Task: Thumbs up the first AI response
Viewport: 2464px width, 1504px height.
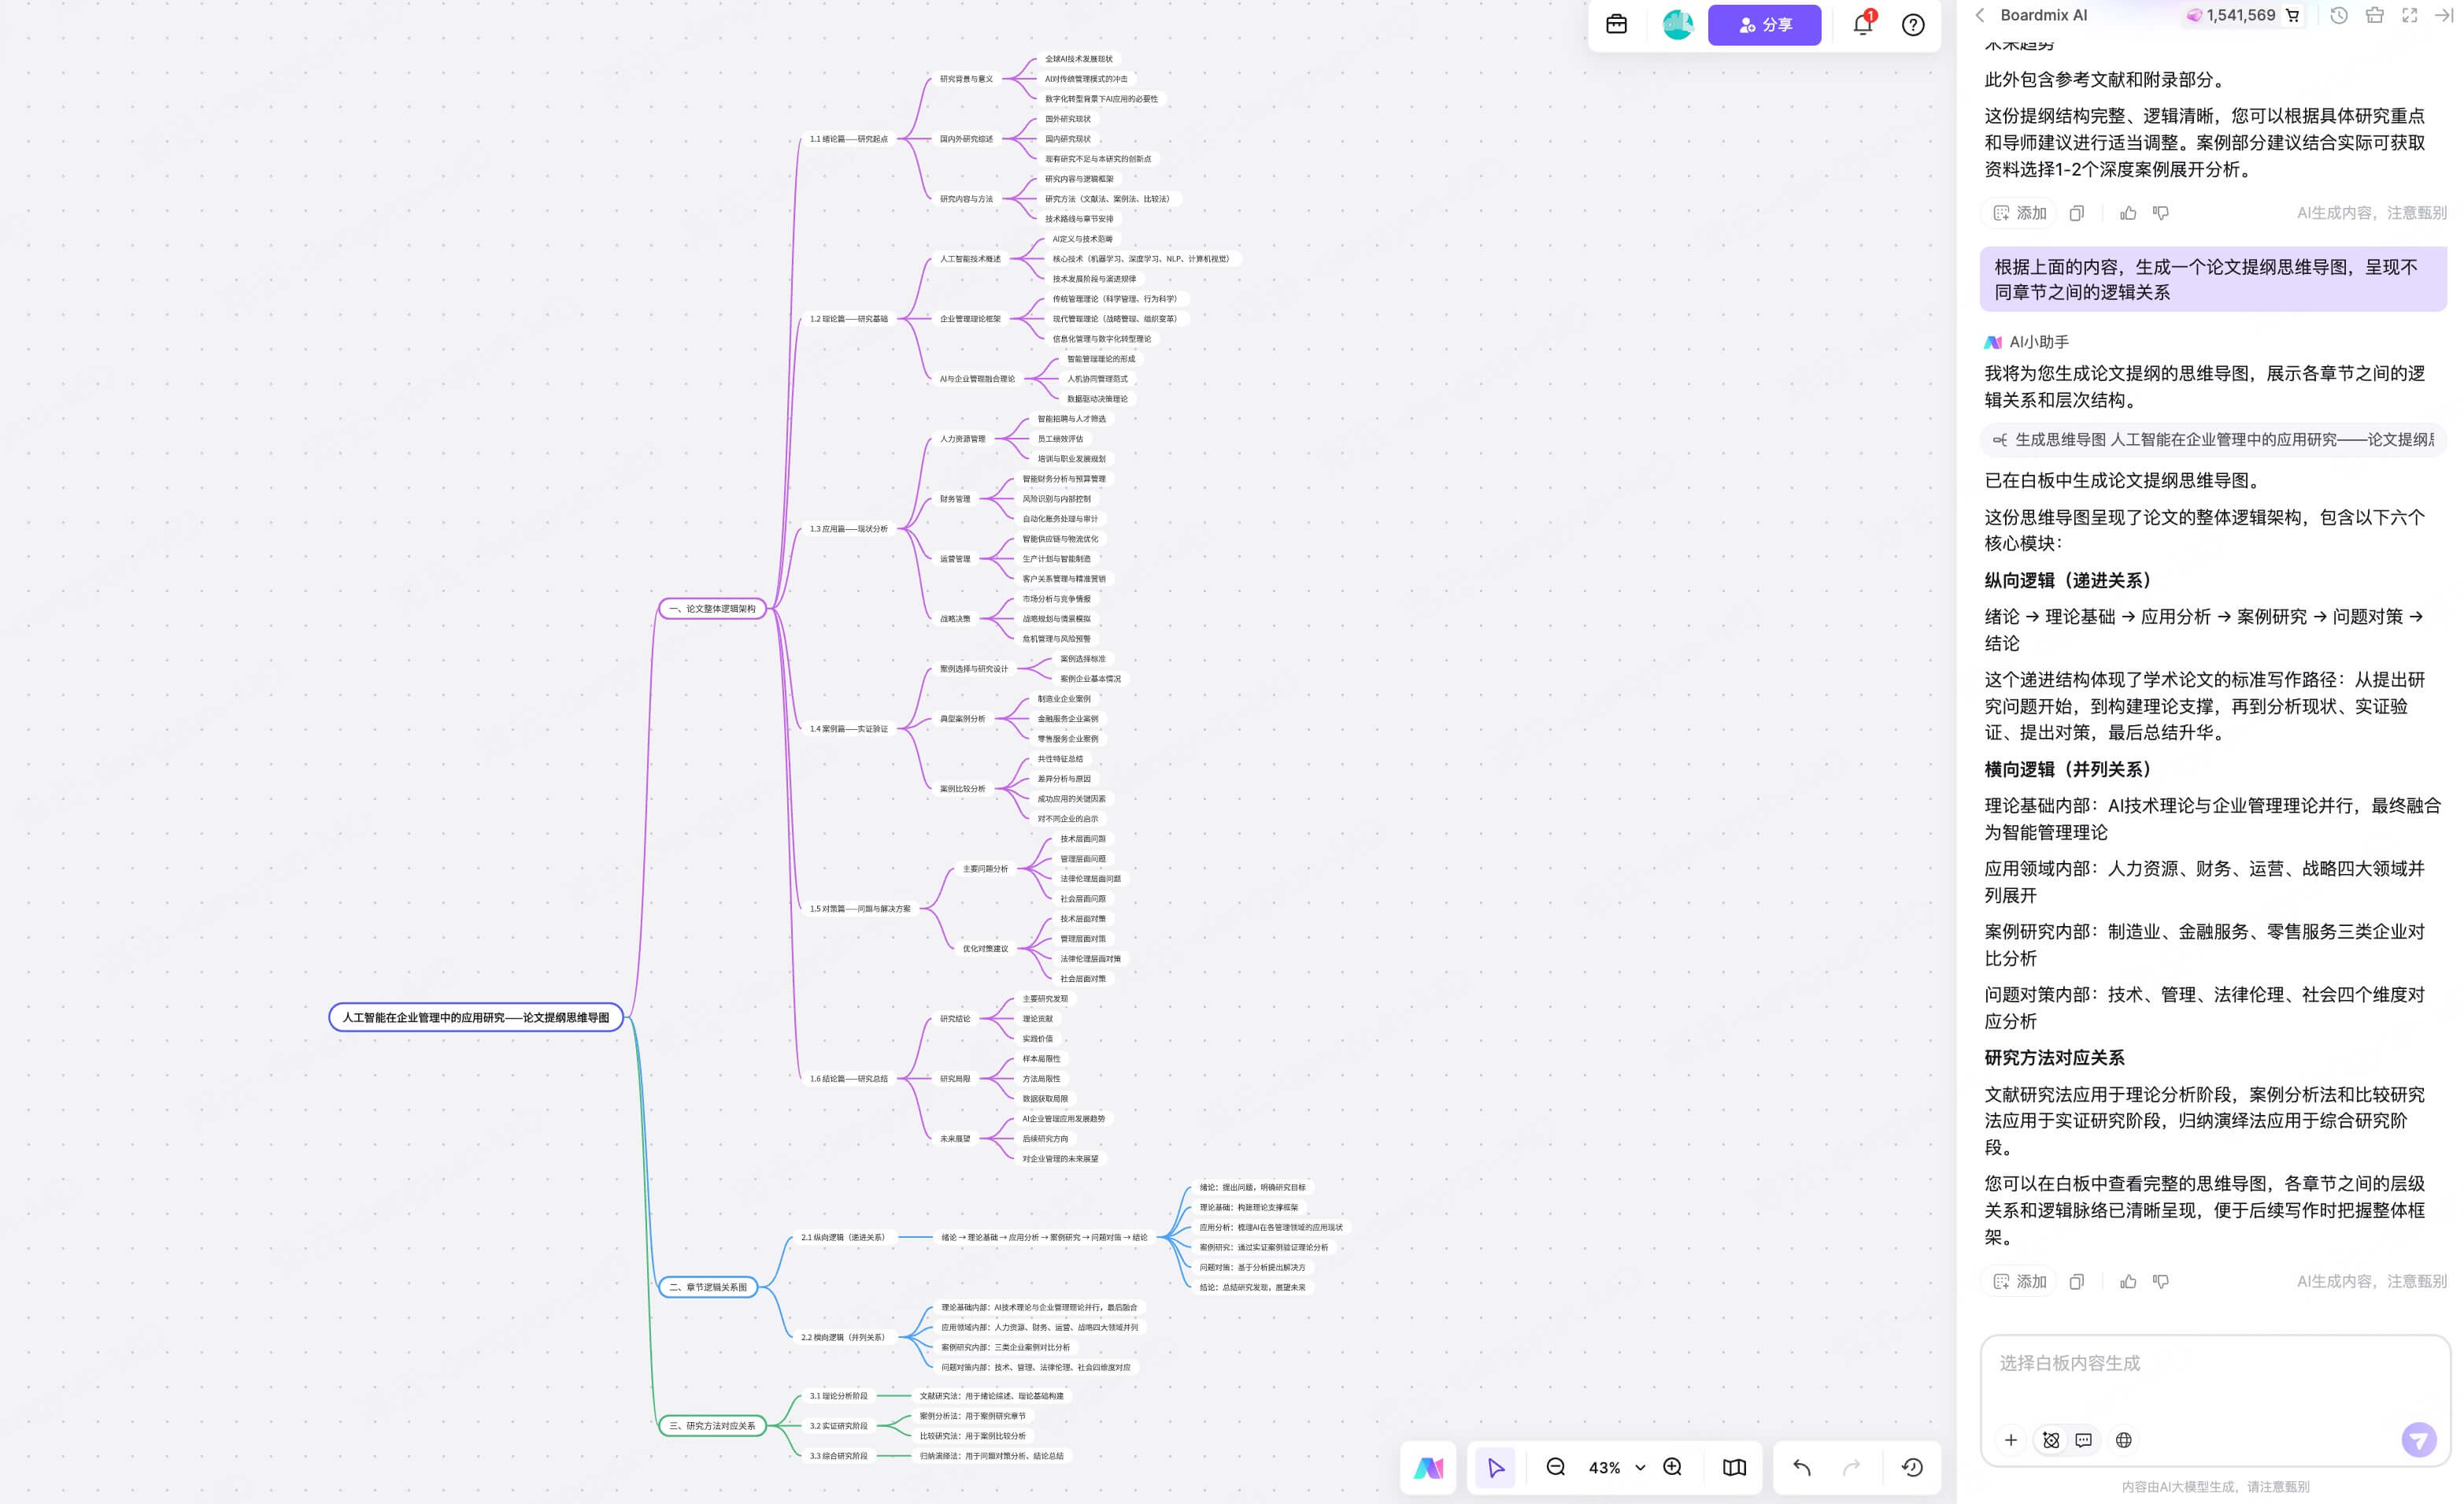Action: click(2128, 213)
